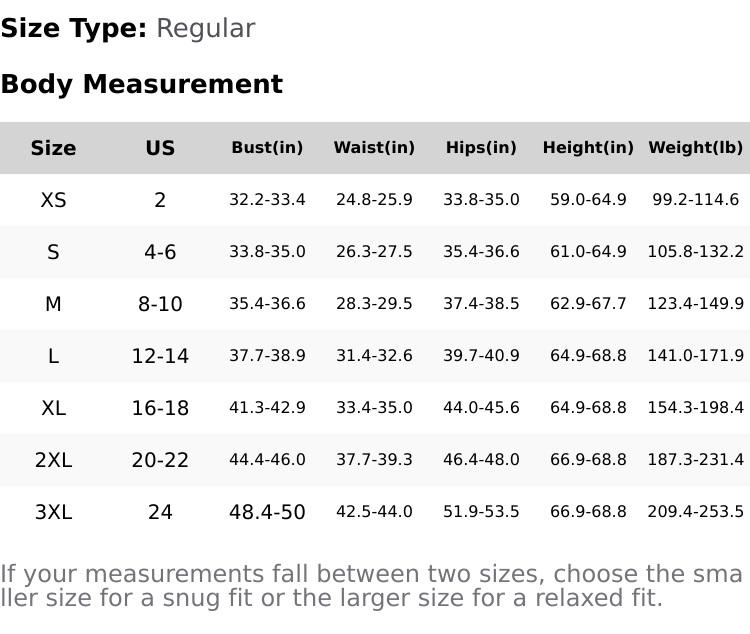Click the Height(in) column header

(588, 148)
